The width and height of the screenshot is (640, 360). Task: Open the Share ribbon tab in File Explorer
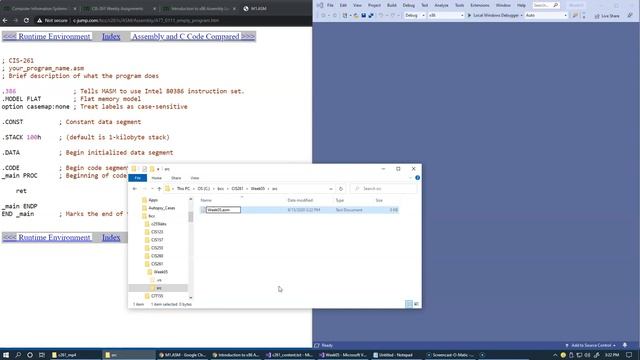click(176, 178)
